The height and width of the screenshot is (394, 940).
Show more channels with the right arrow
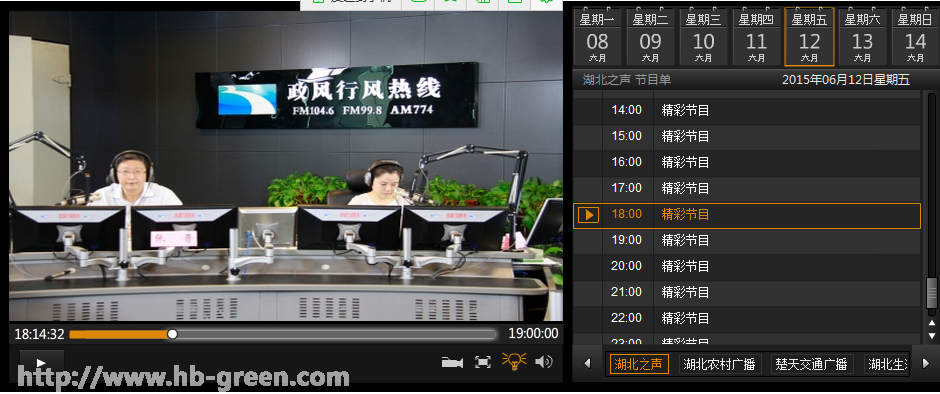pos(926,363)
